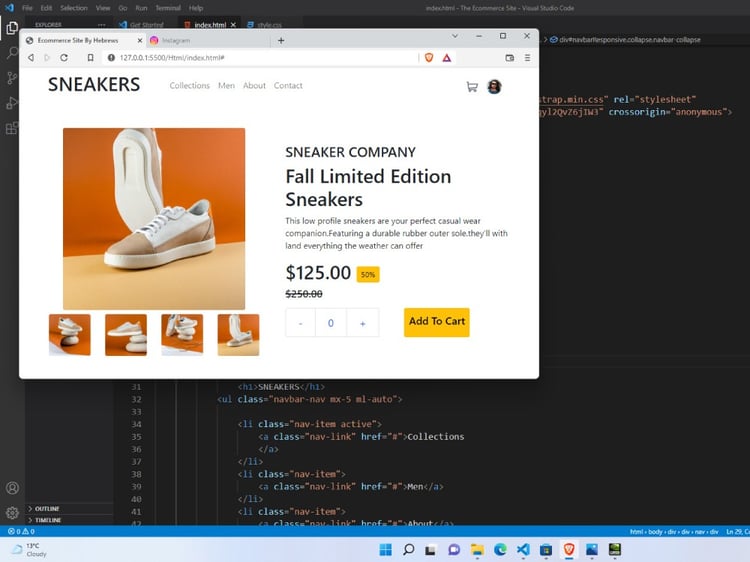
Task: Click the Brave Rewards triangle icon
Action: [447, 58]
